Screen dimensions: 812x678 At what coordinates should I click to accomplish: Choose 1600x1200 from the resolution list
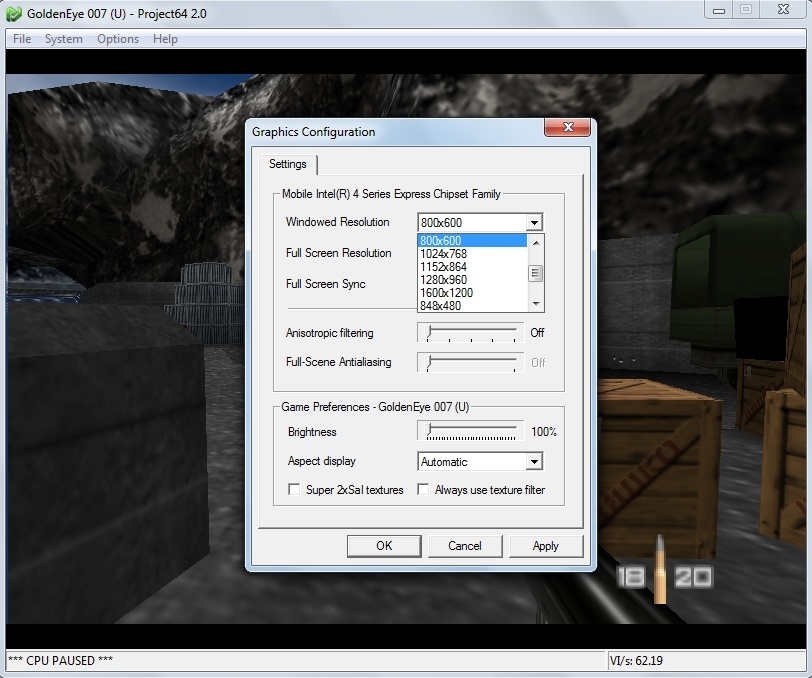click(472, 292)
